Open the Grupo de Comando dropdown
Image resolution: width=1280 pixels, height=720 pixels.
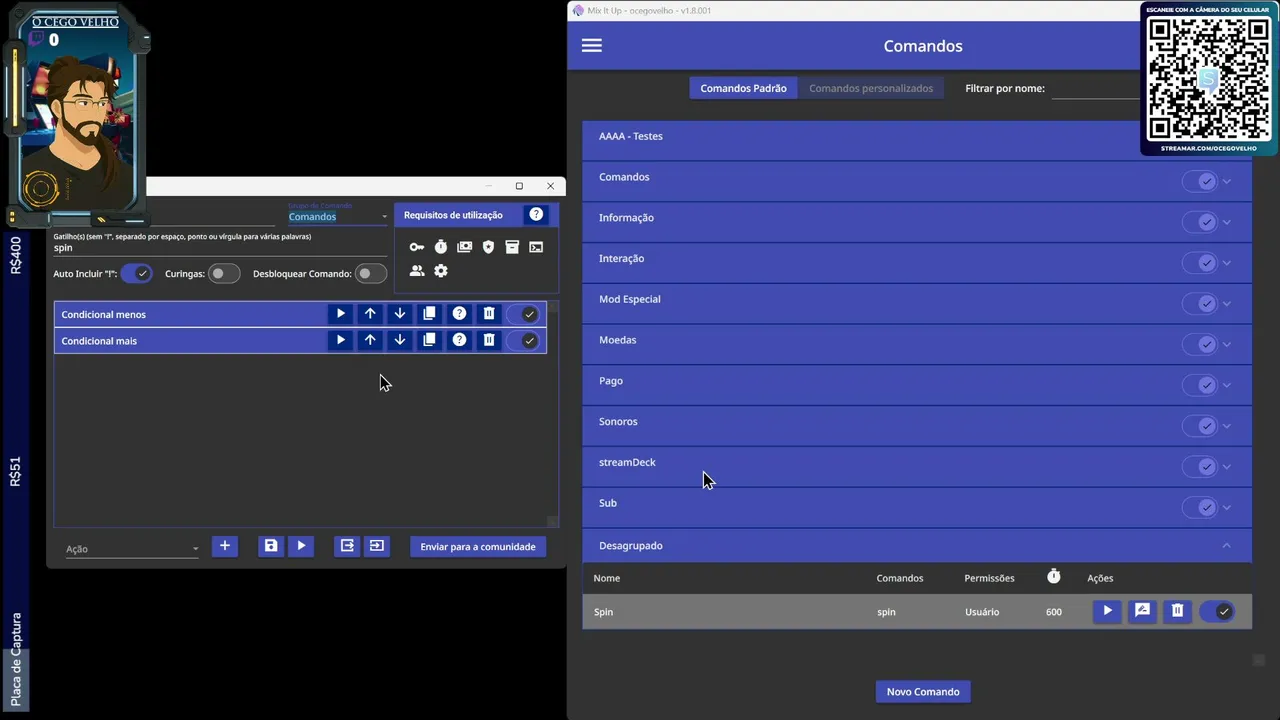click(338, 216)
